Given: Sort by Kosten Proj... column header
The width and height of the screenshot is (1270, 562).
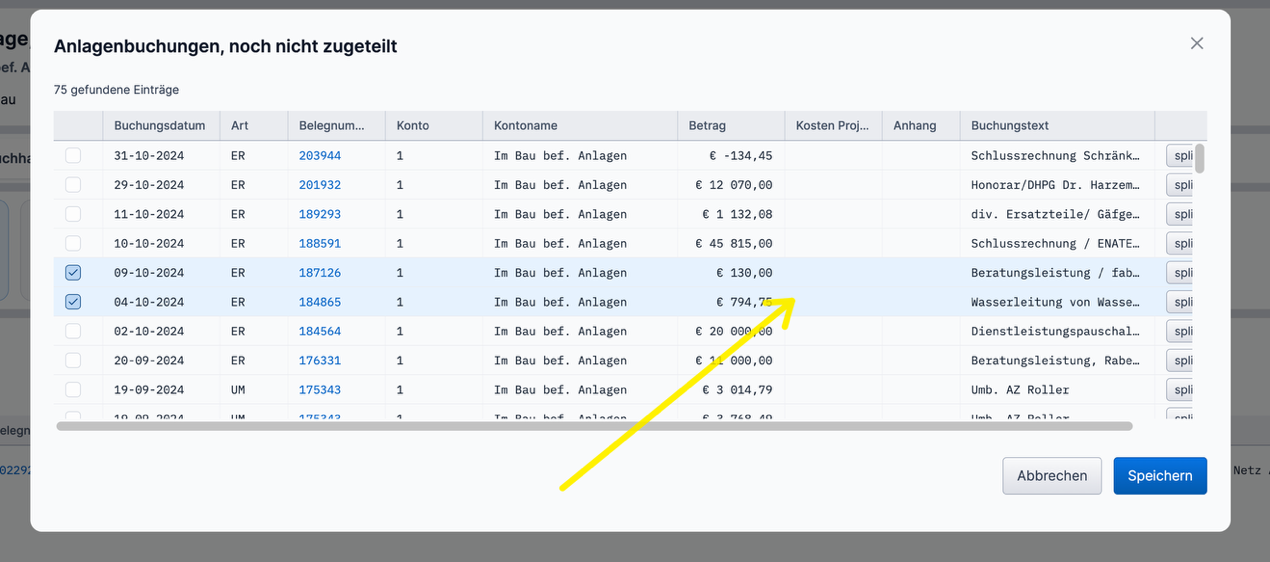Looking at the screenshot, I should (x=833, y=126).
